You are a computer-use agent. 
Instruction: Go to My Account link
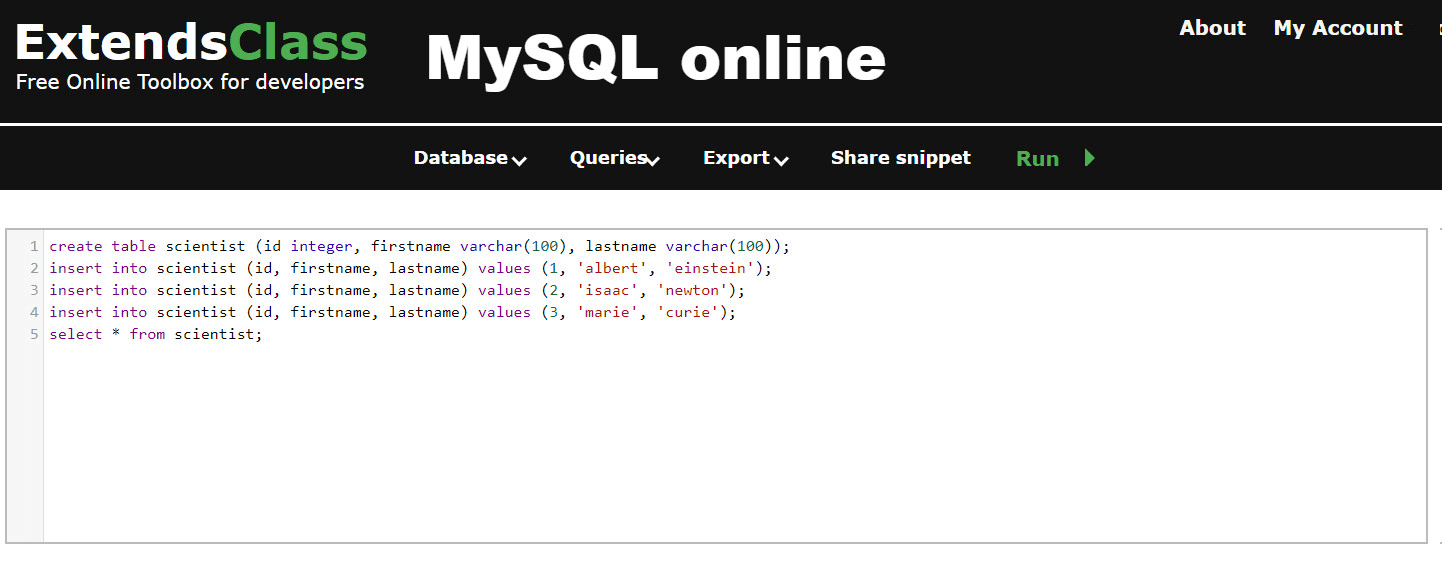point(1338,28)
